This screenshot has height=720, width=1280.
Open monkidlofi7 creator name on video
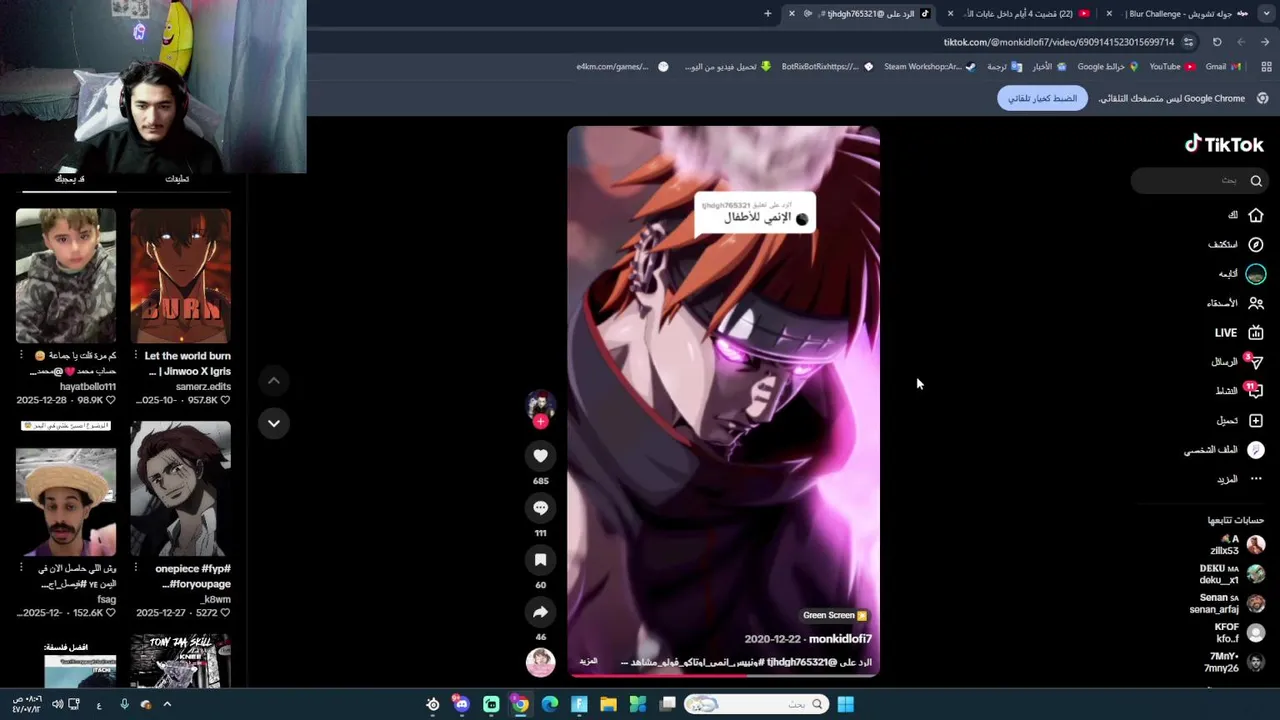840,639
